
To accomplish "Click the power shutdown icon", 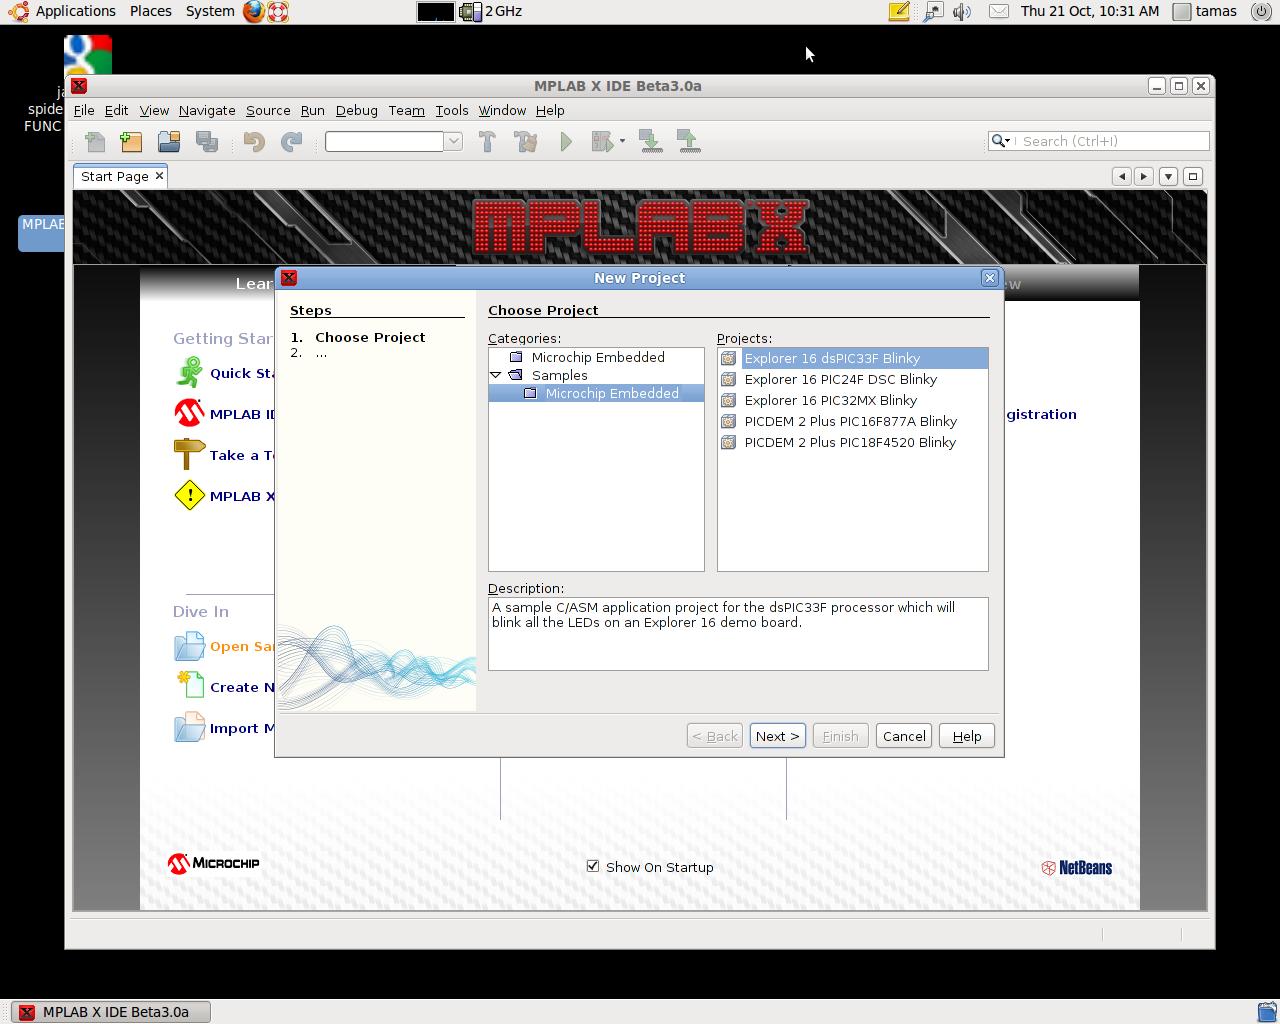I will [1261, 11].
